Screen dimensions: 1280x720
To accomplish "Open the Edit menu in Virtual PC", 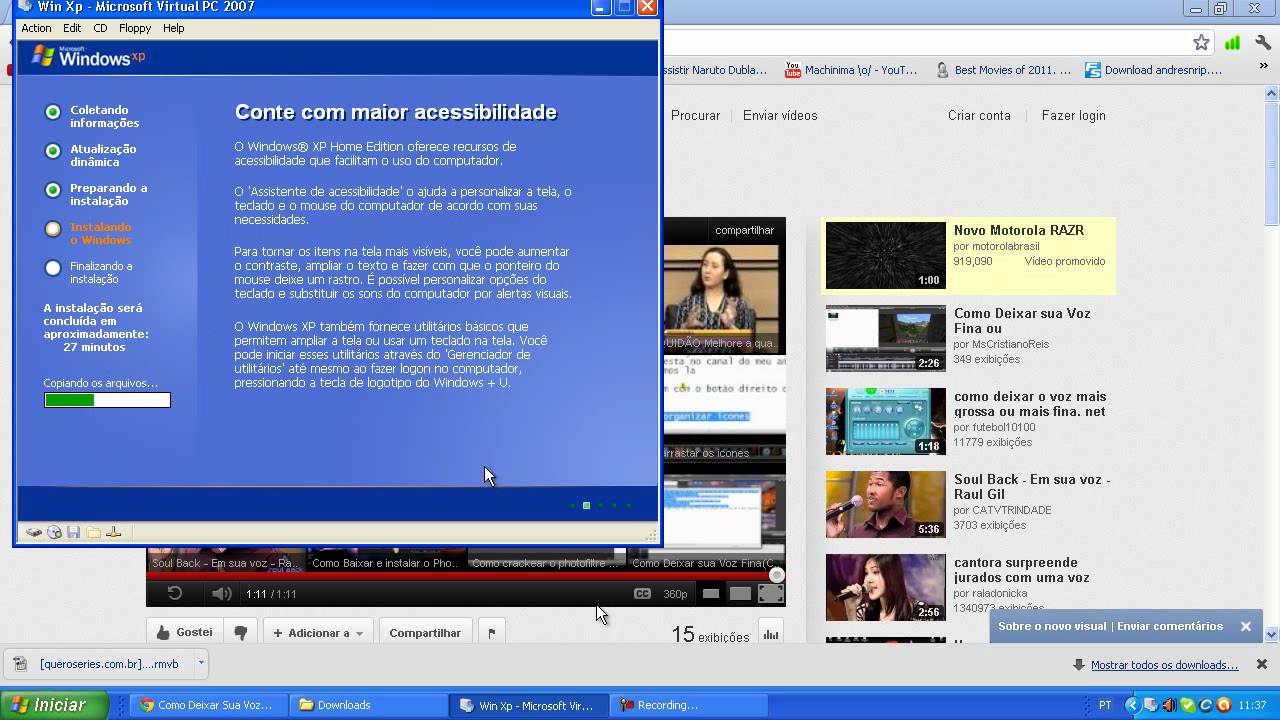I will click(72, 28).
